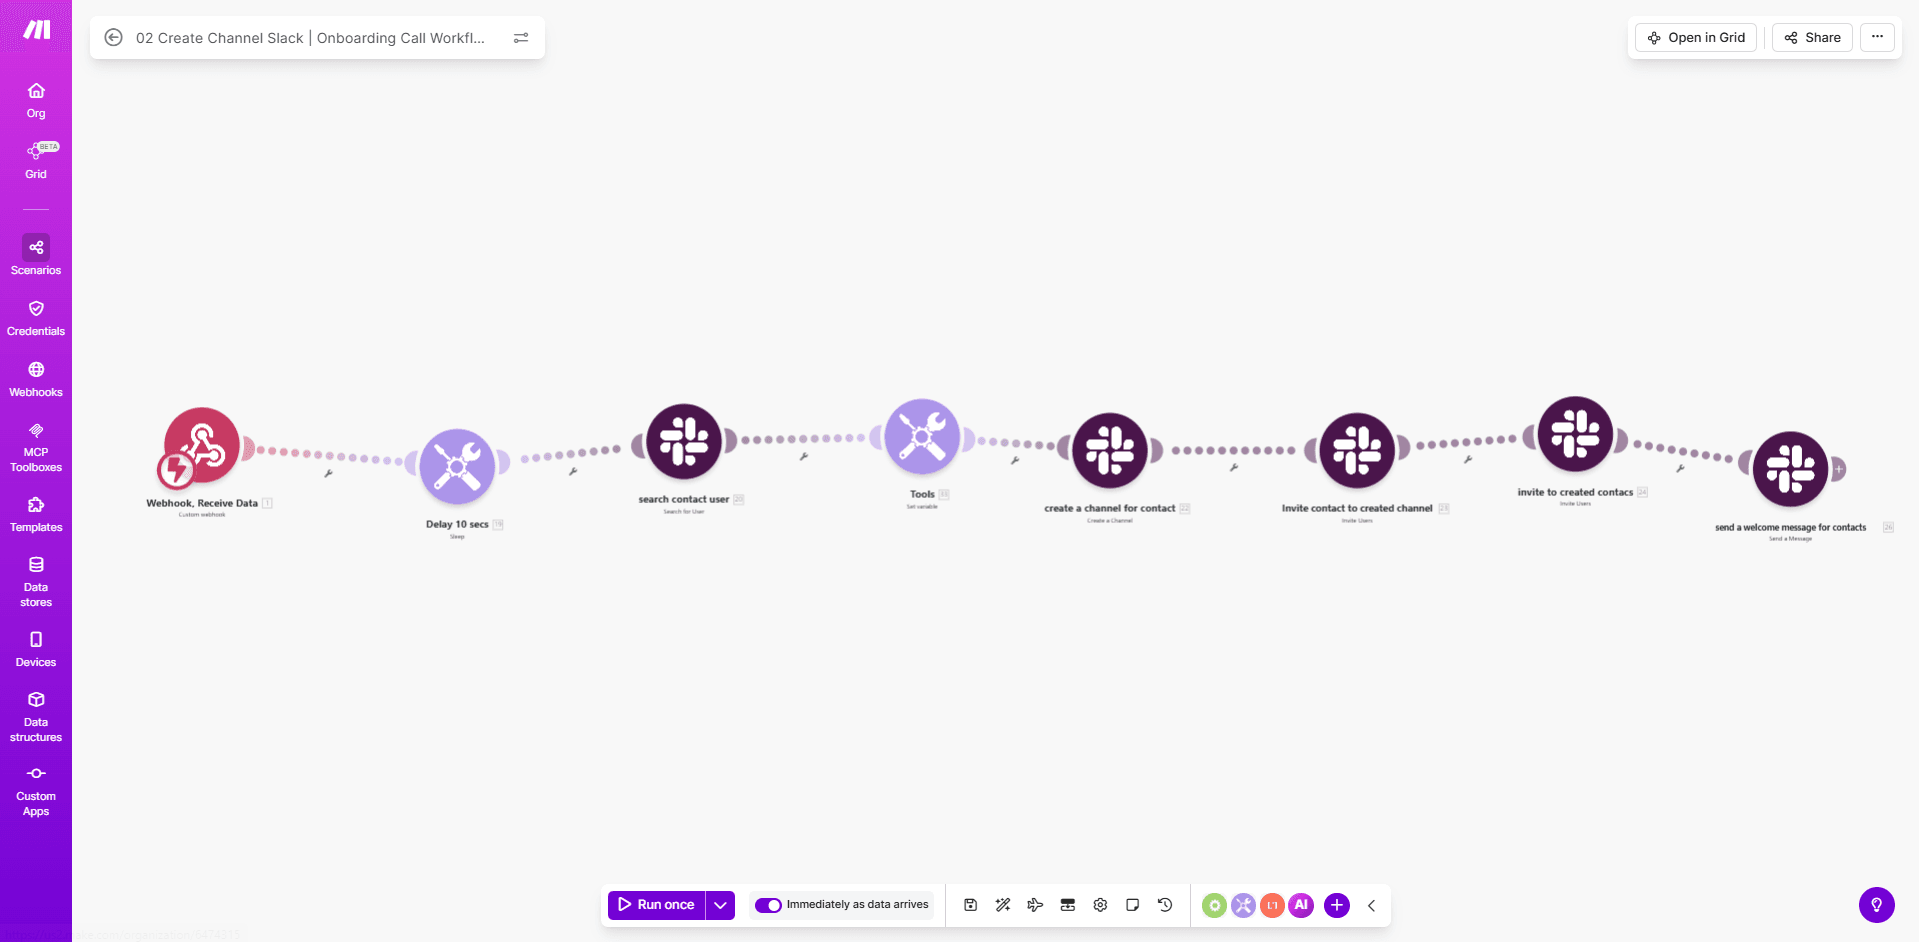Image resolution: width=1919 pixels, height=942 pixels.
Task: Open the notes icon in bottom toolbar
Action: pyautogui.click(x=1132, y=905)
